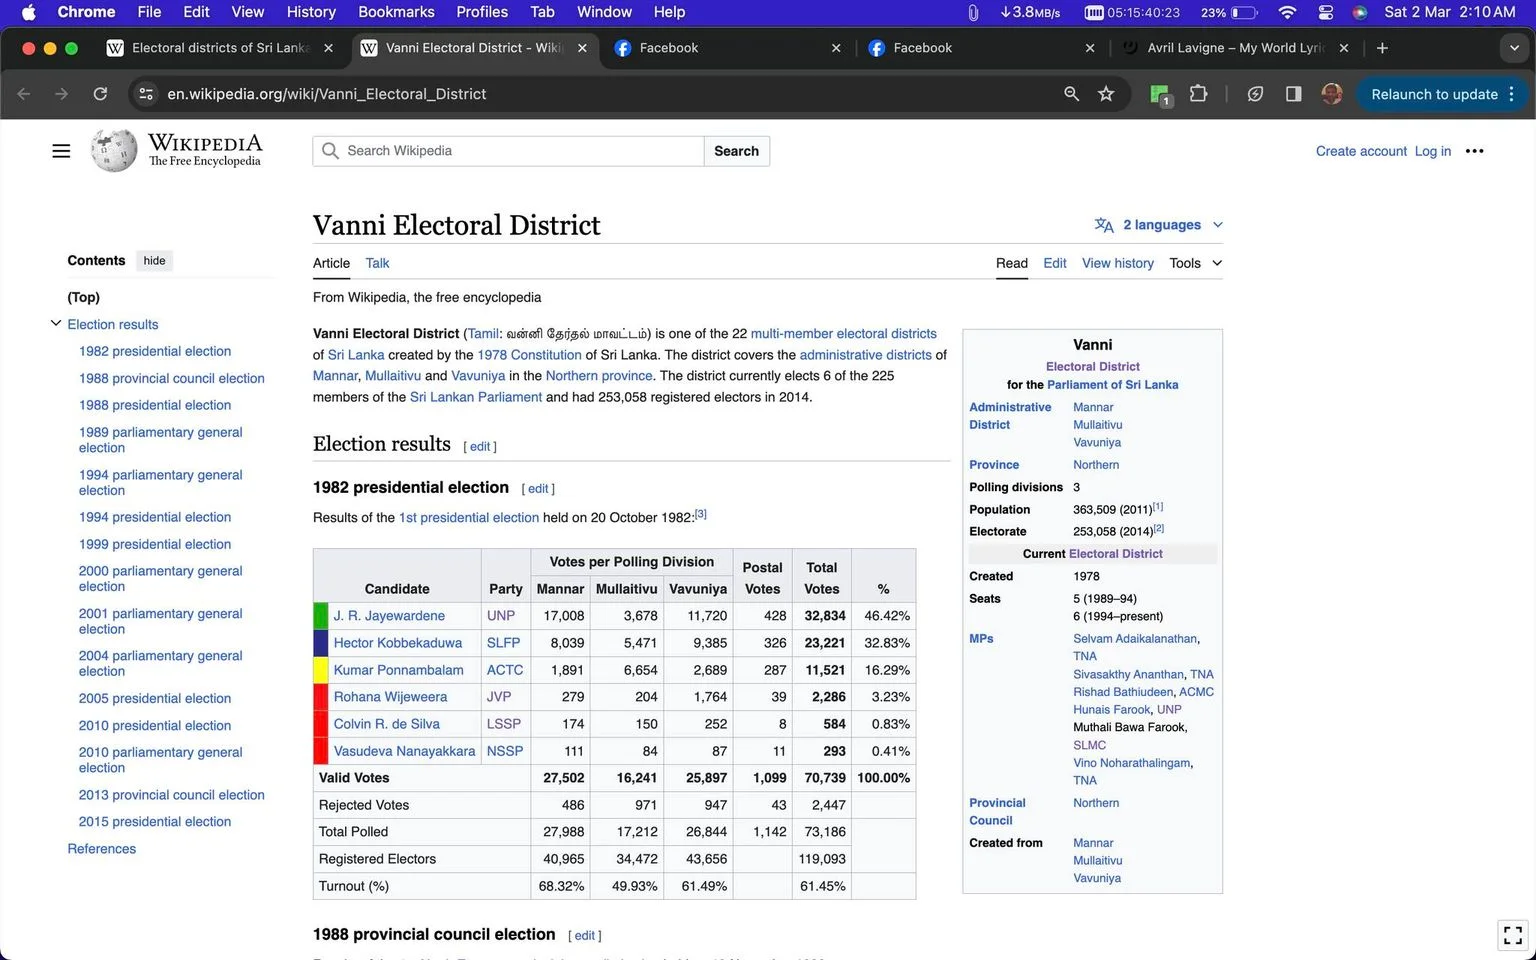Toggle the Chrome side panel icon
The width and height of the screenshot is (1536, 960).
coord(1293,94)
